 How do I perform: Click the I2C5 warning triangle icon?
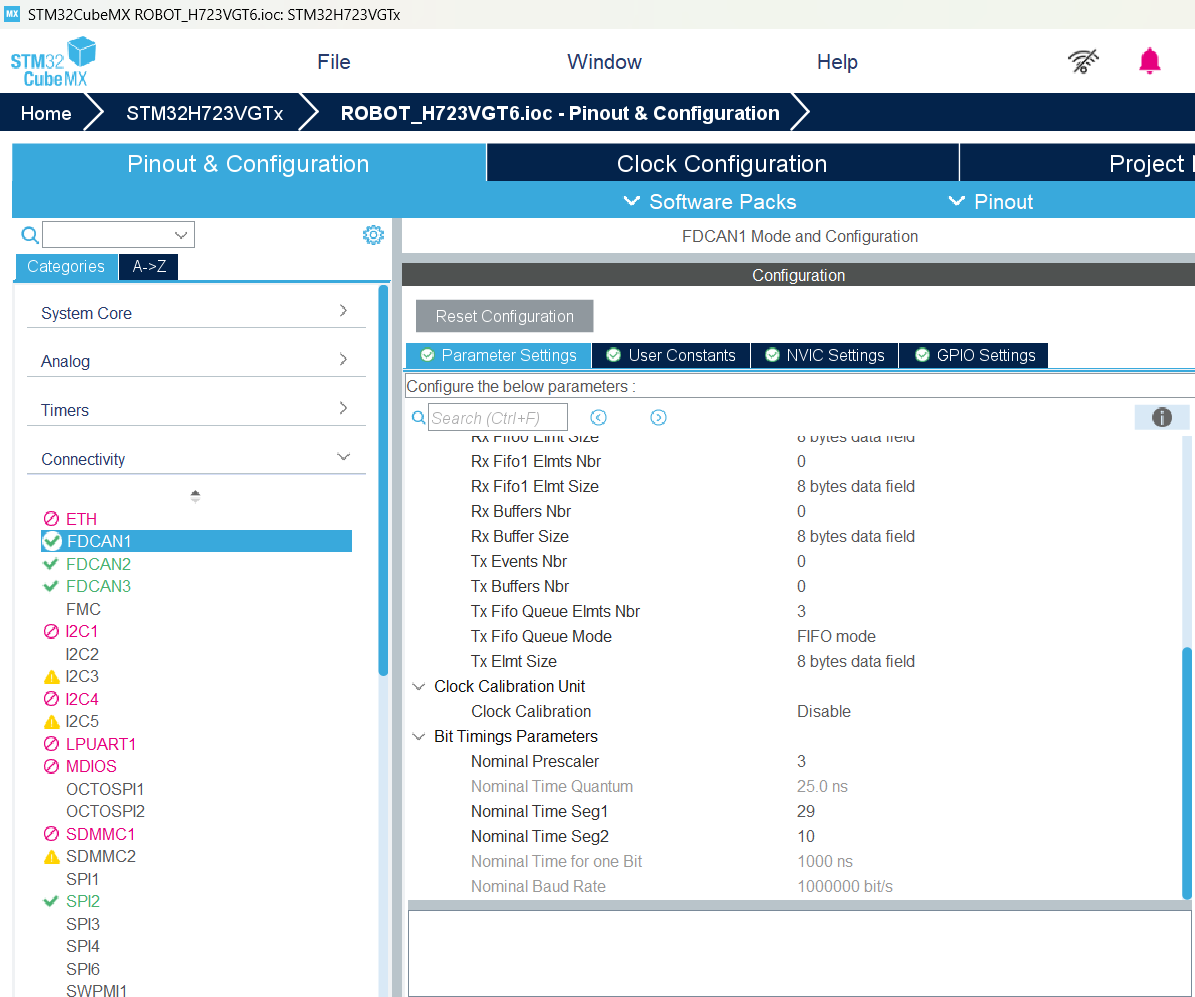[x=52, y=722]
